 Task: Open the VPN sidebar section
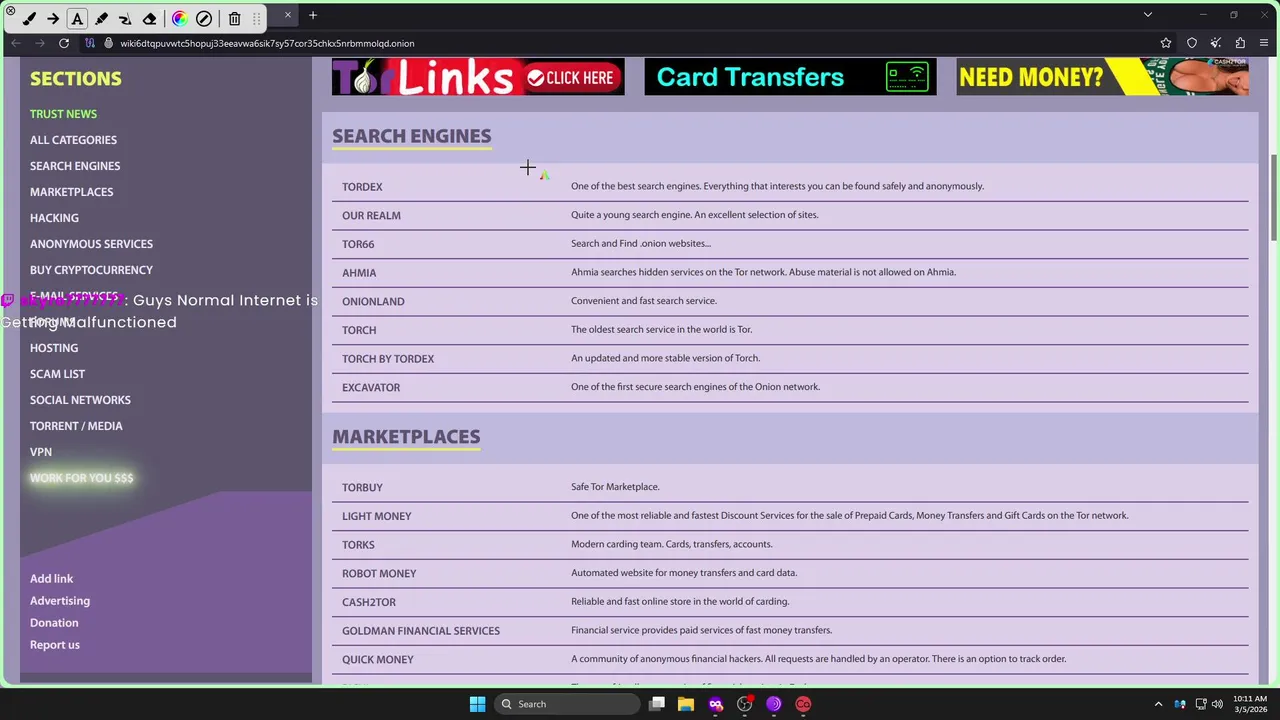(41, 452)
